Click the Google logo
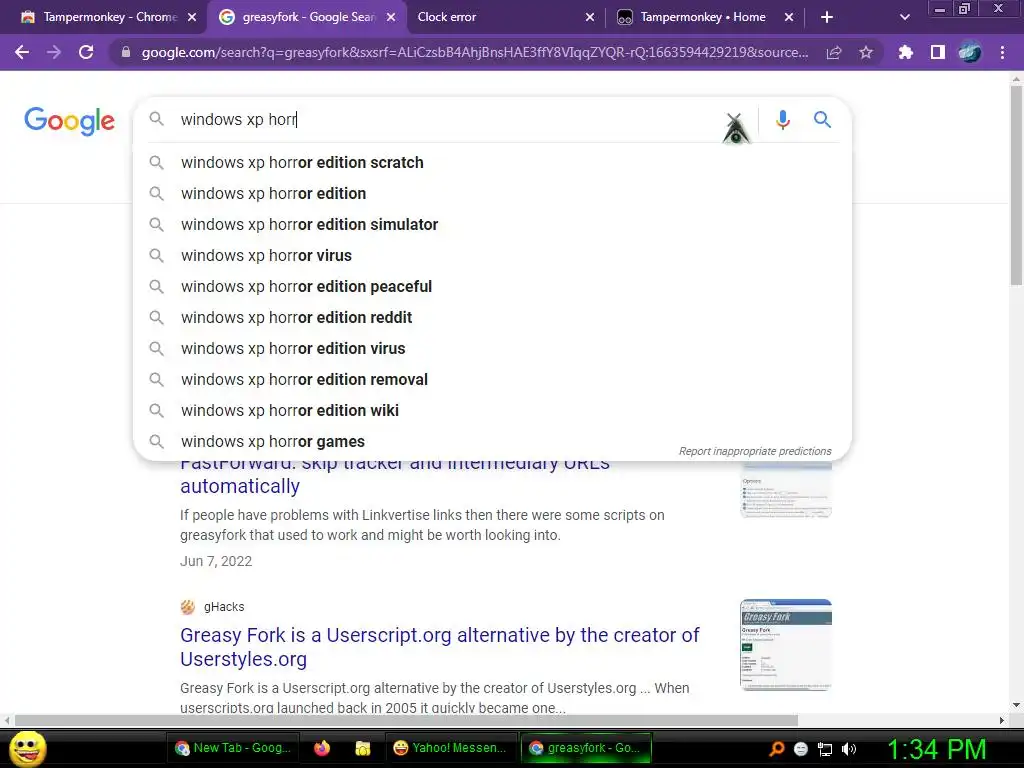 point(69,121)
